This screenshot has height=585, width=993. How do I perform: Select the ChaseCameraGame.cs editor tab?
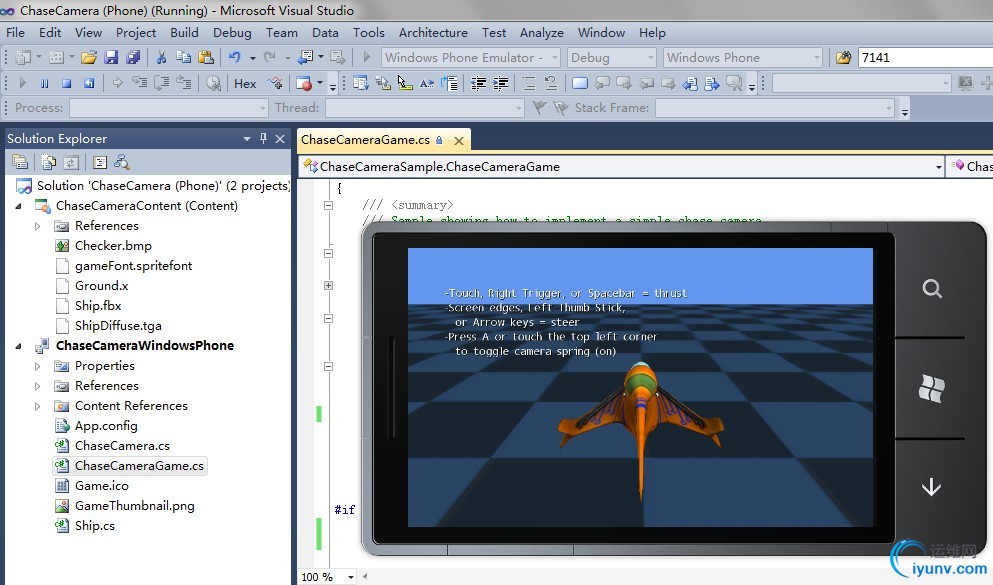[x=365, y=141]
